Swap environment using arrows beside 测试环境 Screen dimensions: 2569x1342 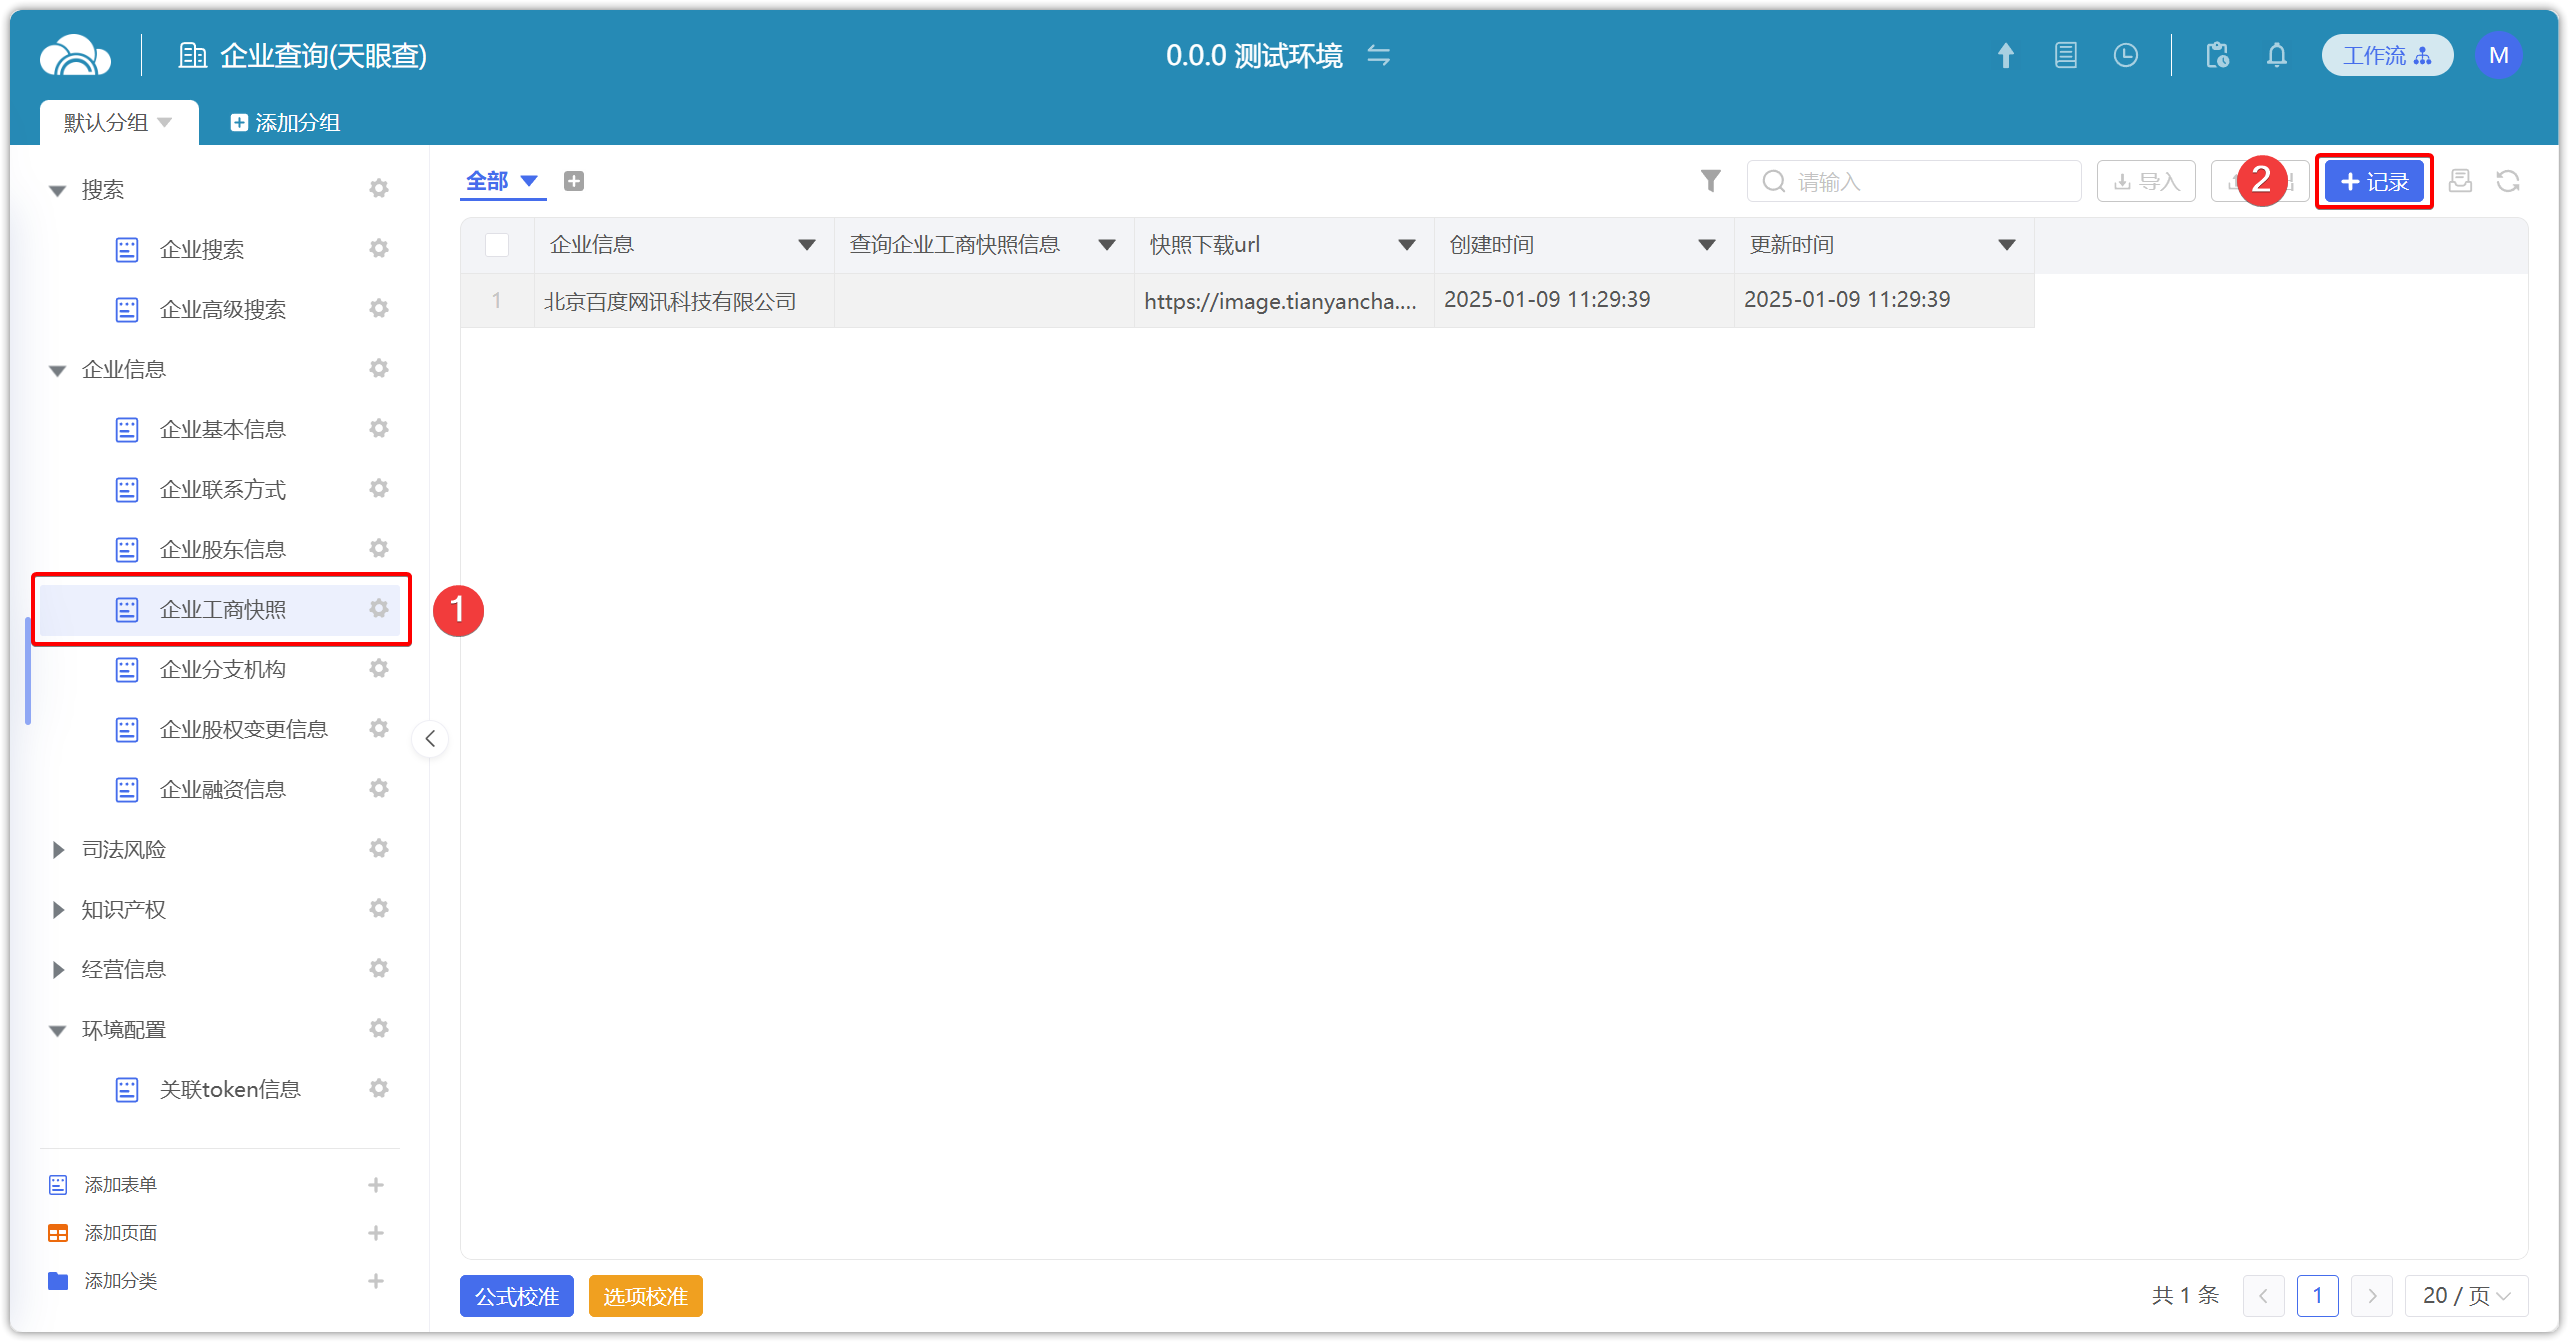point(1378,56)
